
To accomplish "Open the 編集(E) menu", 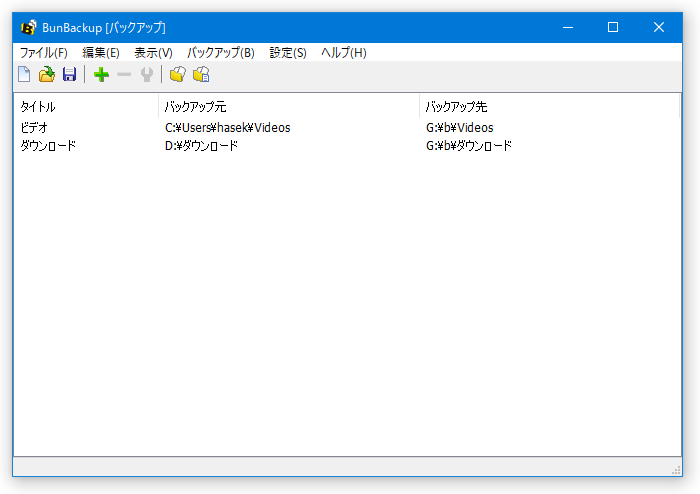I will tap(101, 53).
